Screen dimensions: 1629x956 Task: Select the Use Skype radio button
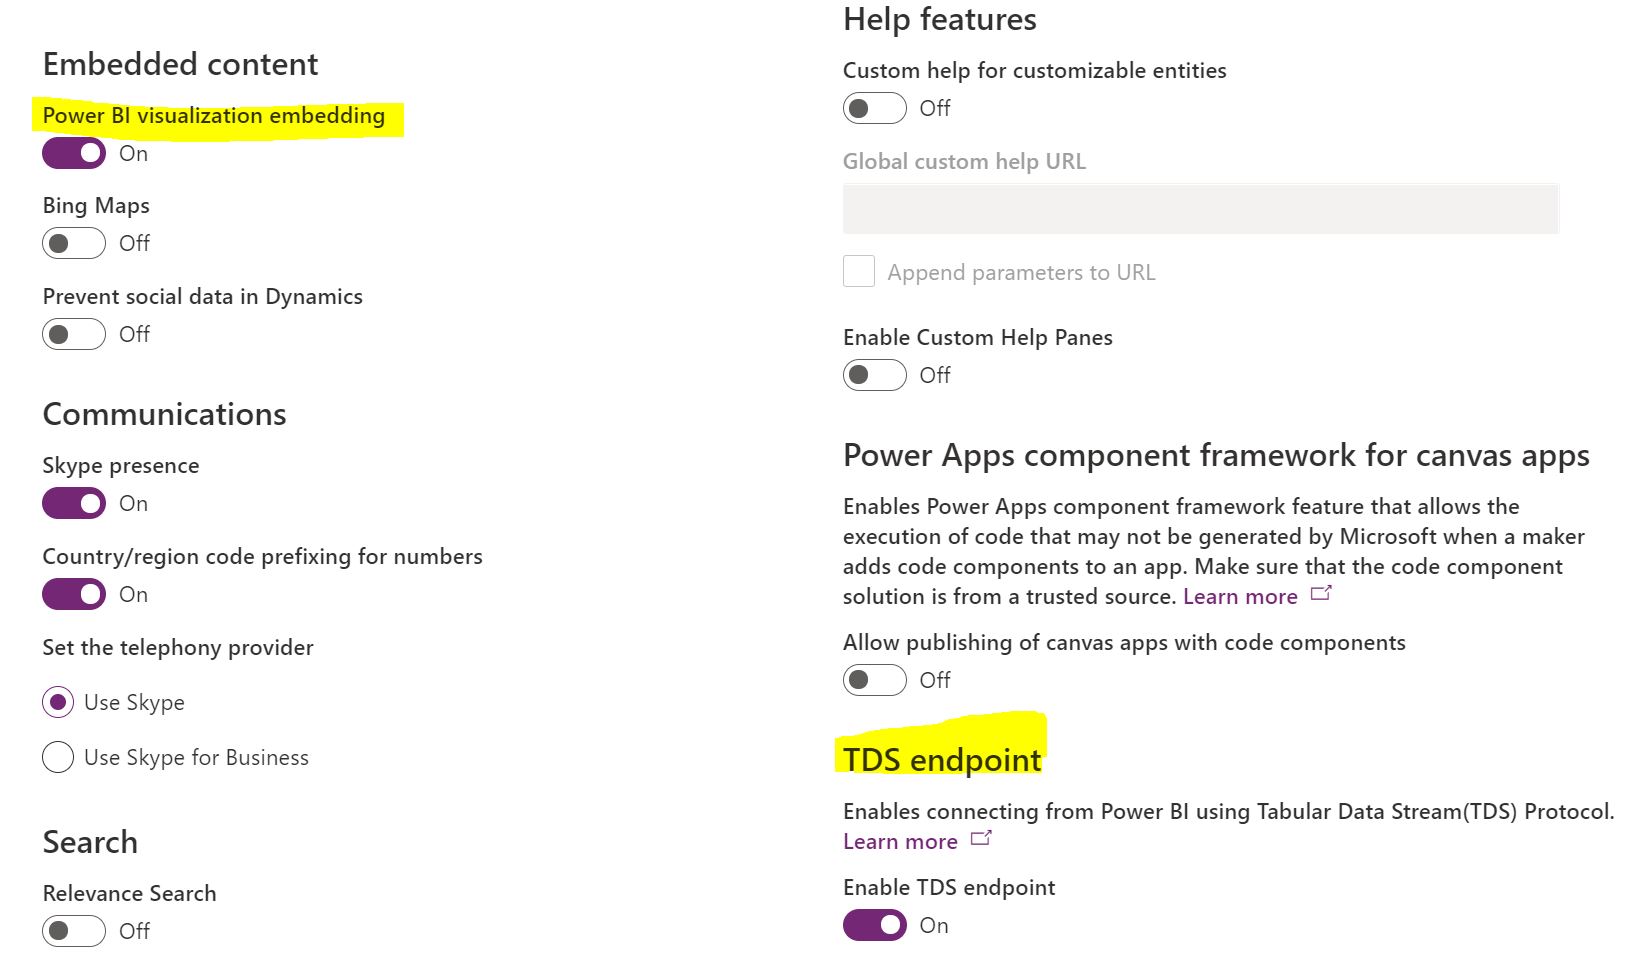tap(58, 702)
